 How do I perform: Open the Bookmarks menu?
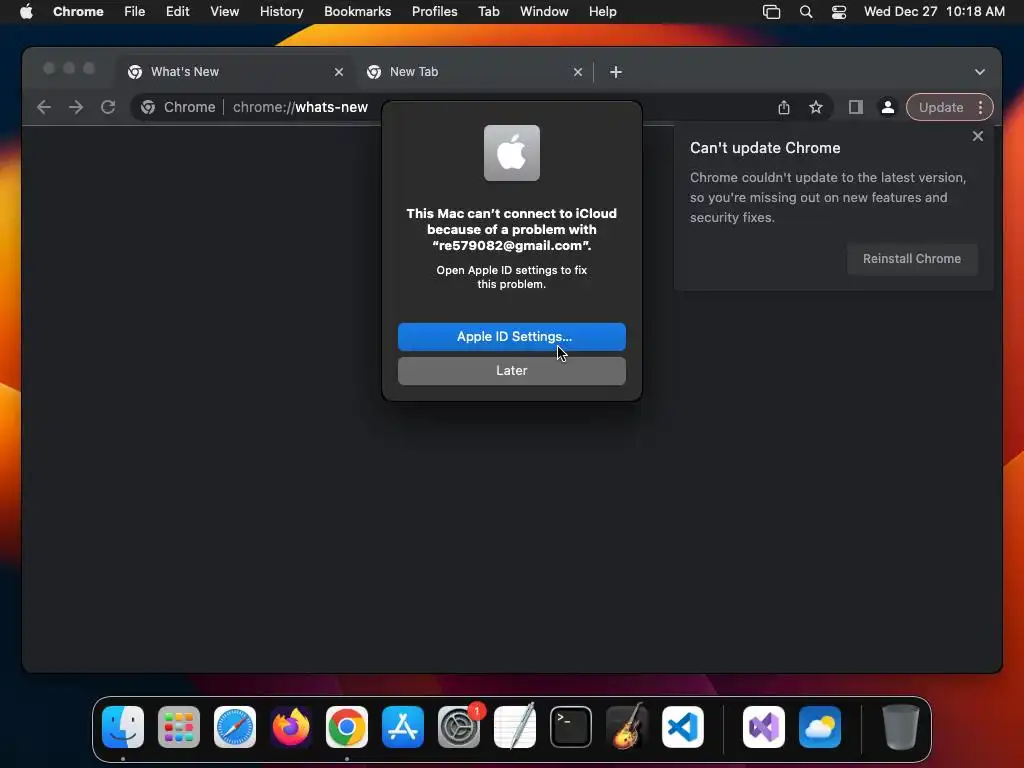357,12
